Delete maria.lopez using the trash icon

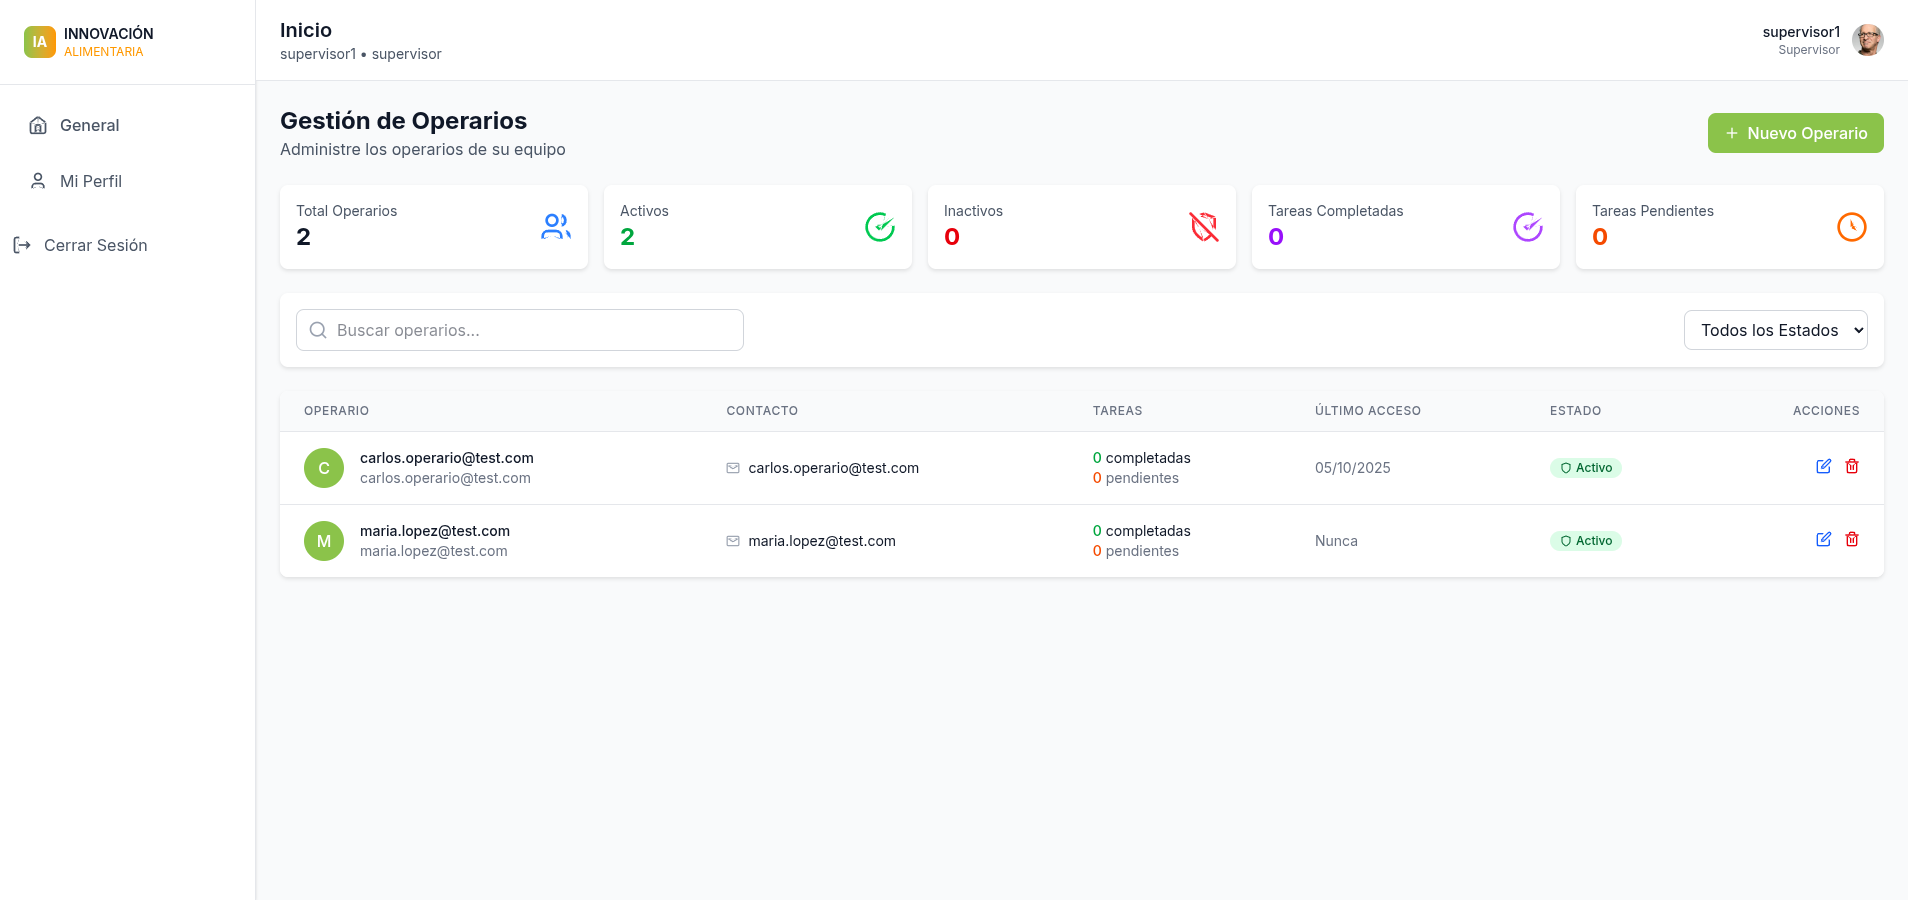(x=1852, y=539)
